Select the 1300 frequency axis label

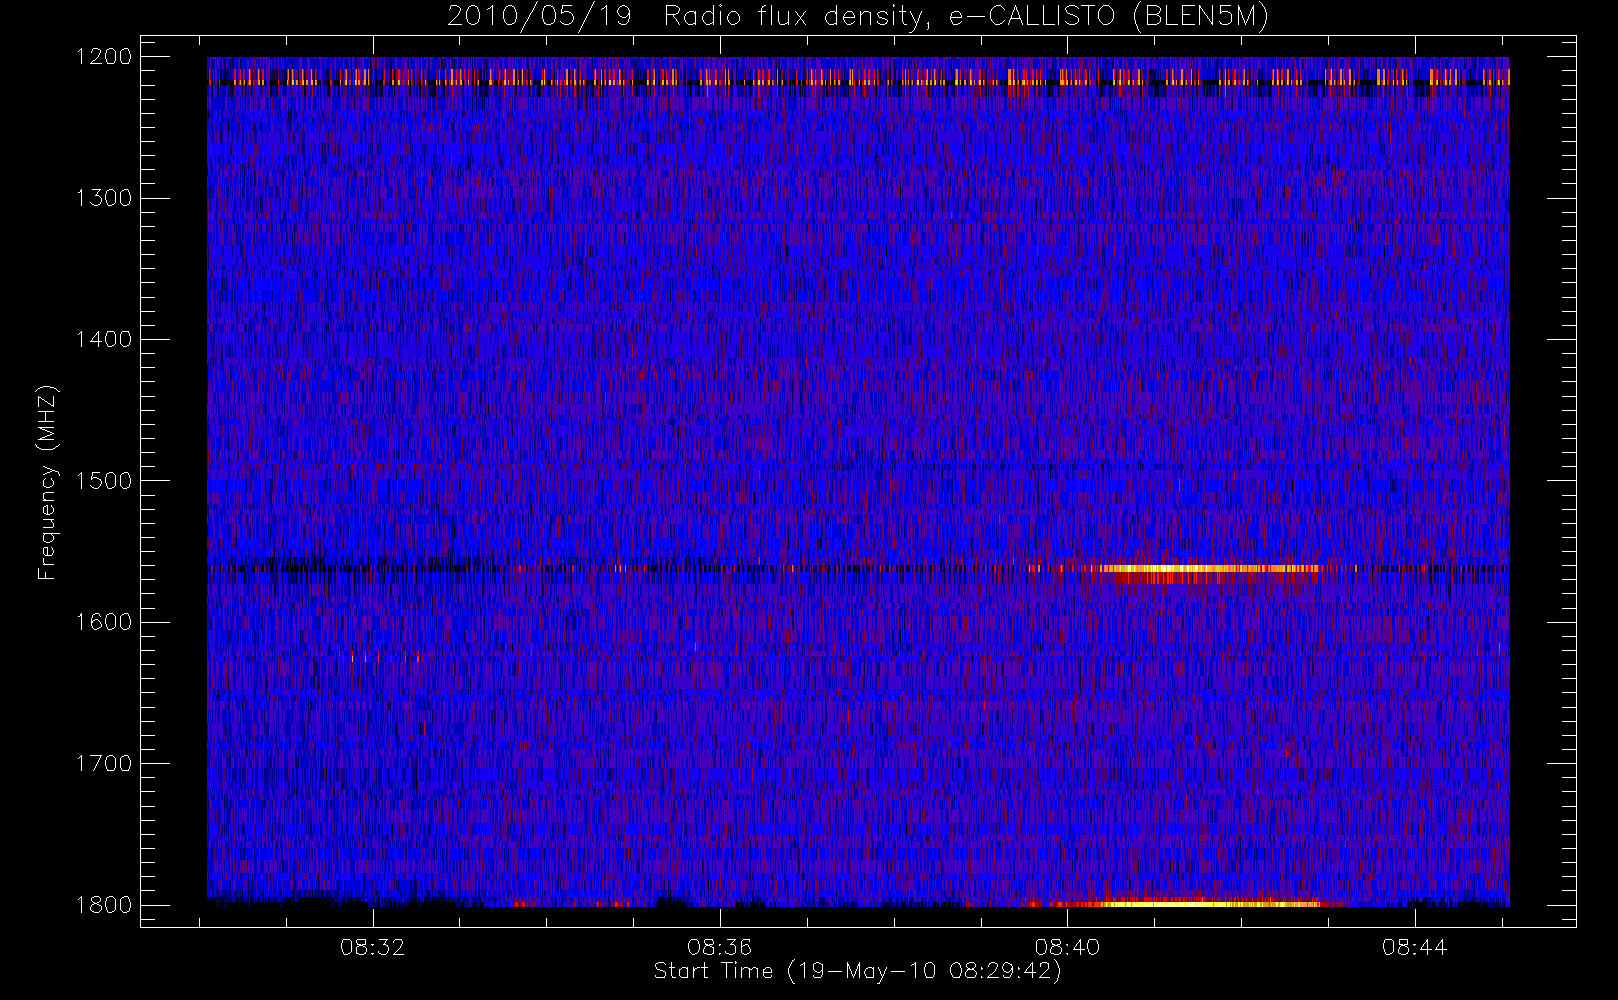click(104, 198)
